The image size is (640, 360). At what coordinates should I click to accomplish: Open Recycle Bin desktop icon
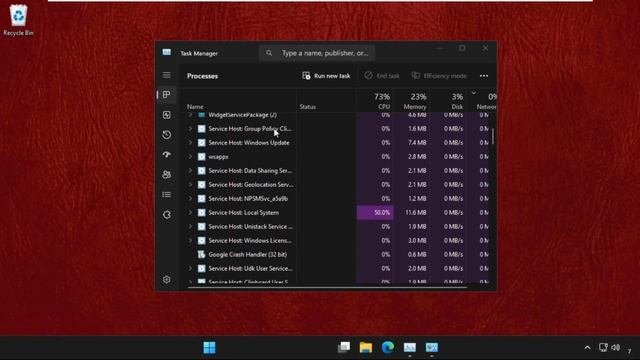(x=18, y=20)
